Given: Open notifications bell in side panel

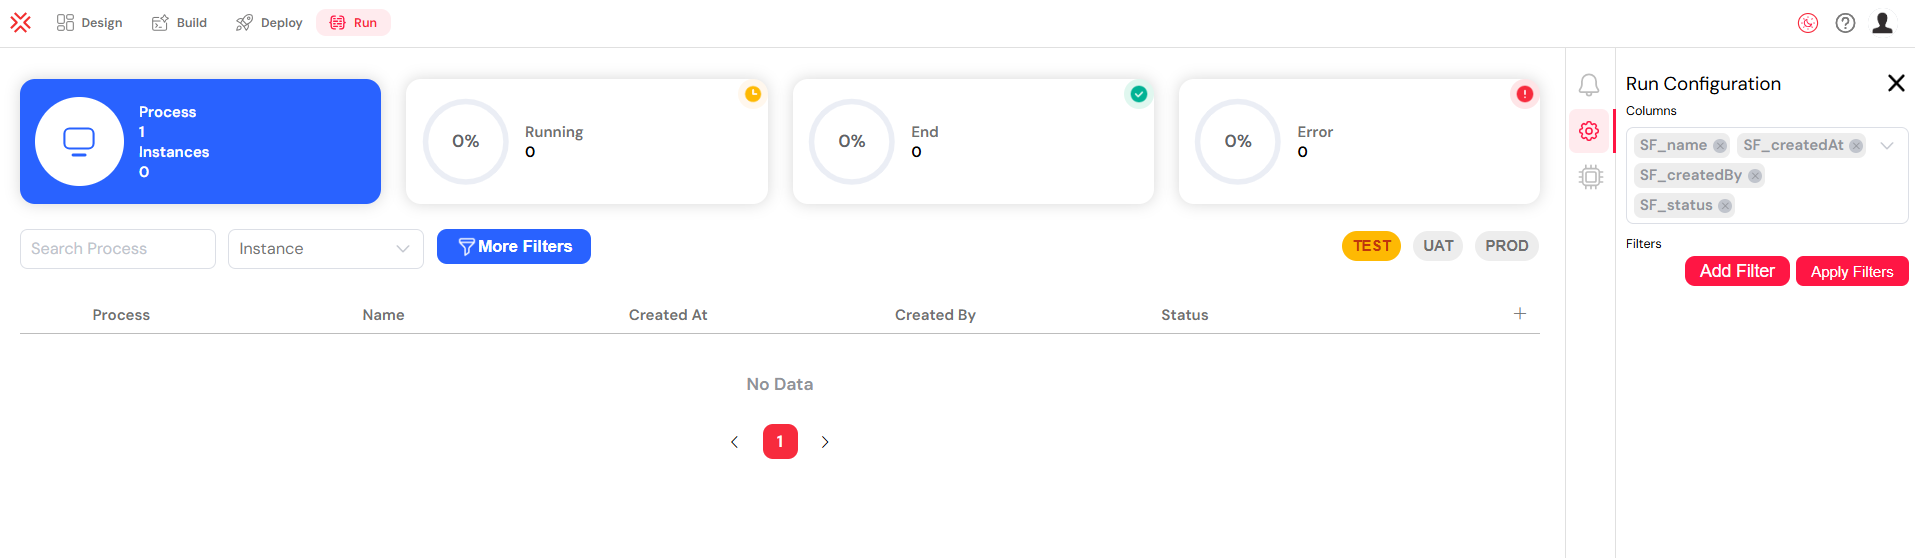Looking at the screenshot, I should pos(1589,85).
